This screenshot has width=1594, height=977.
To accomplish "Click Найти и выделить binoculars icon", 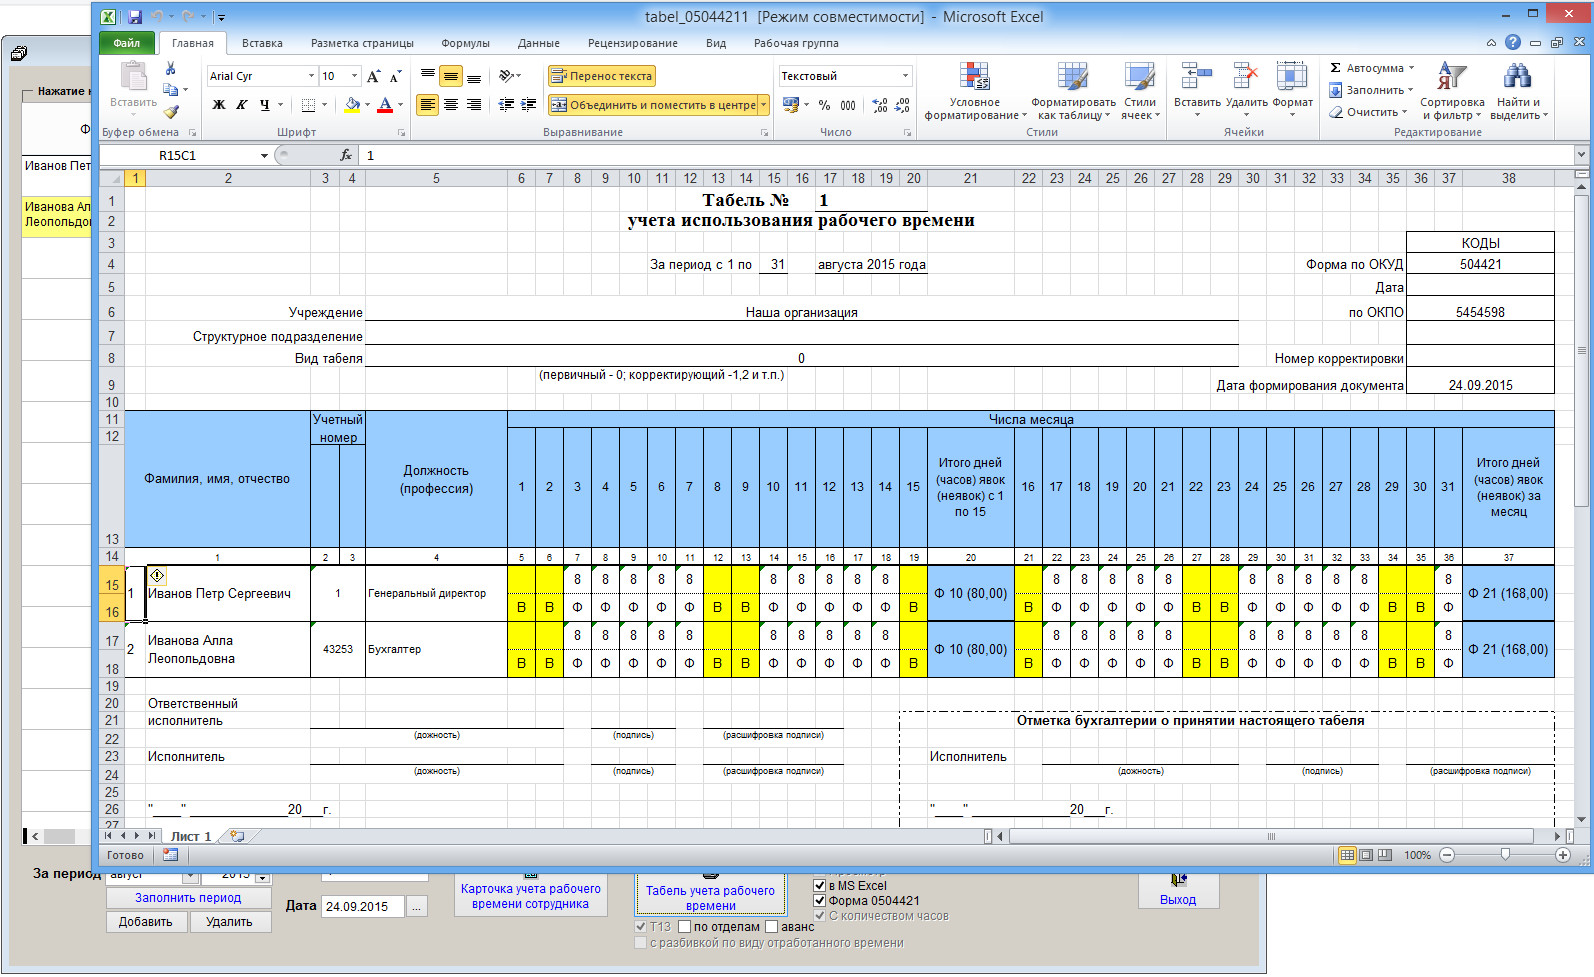I will [x=1517, y=77].
